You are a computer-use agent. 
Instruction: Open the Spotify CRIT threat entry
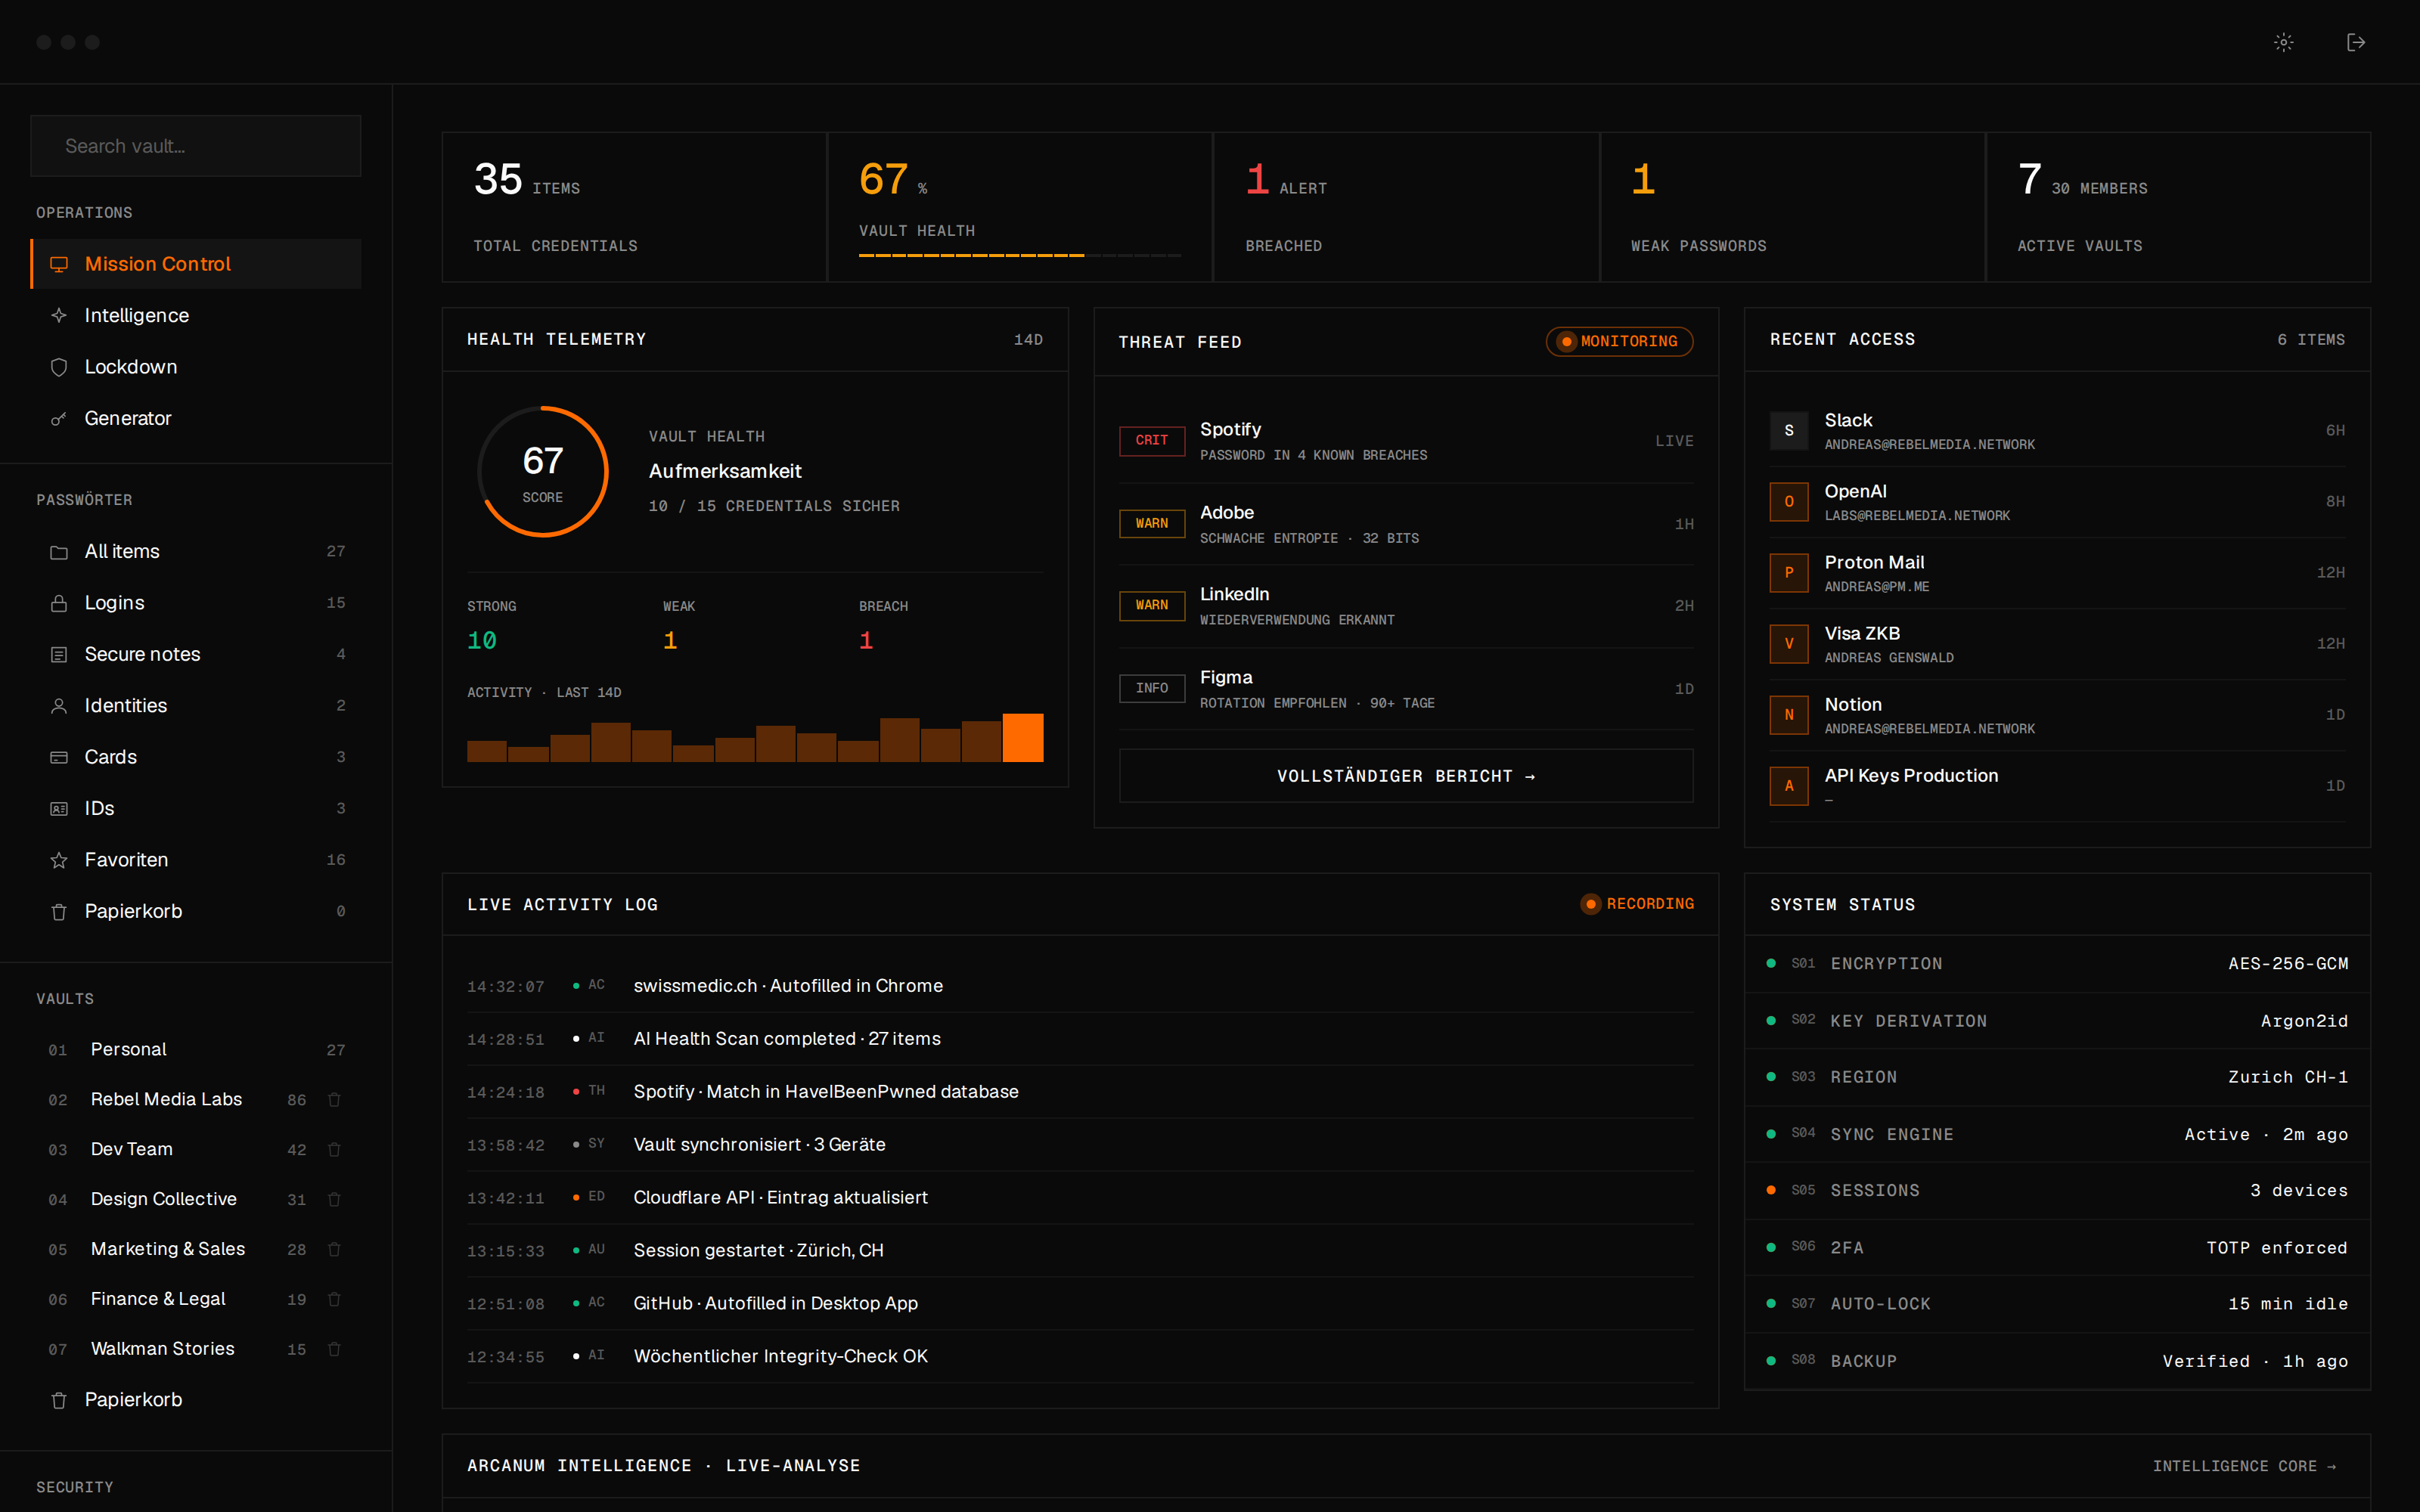click(x=1406, y=441)
